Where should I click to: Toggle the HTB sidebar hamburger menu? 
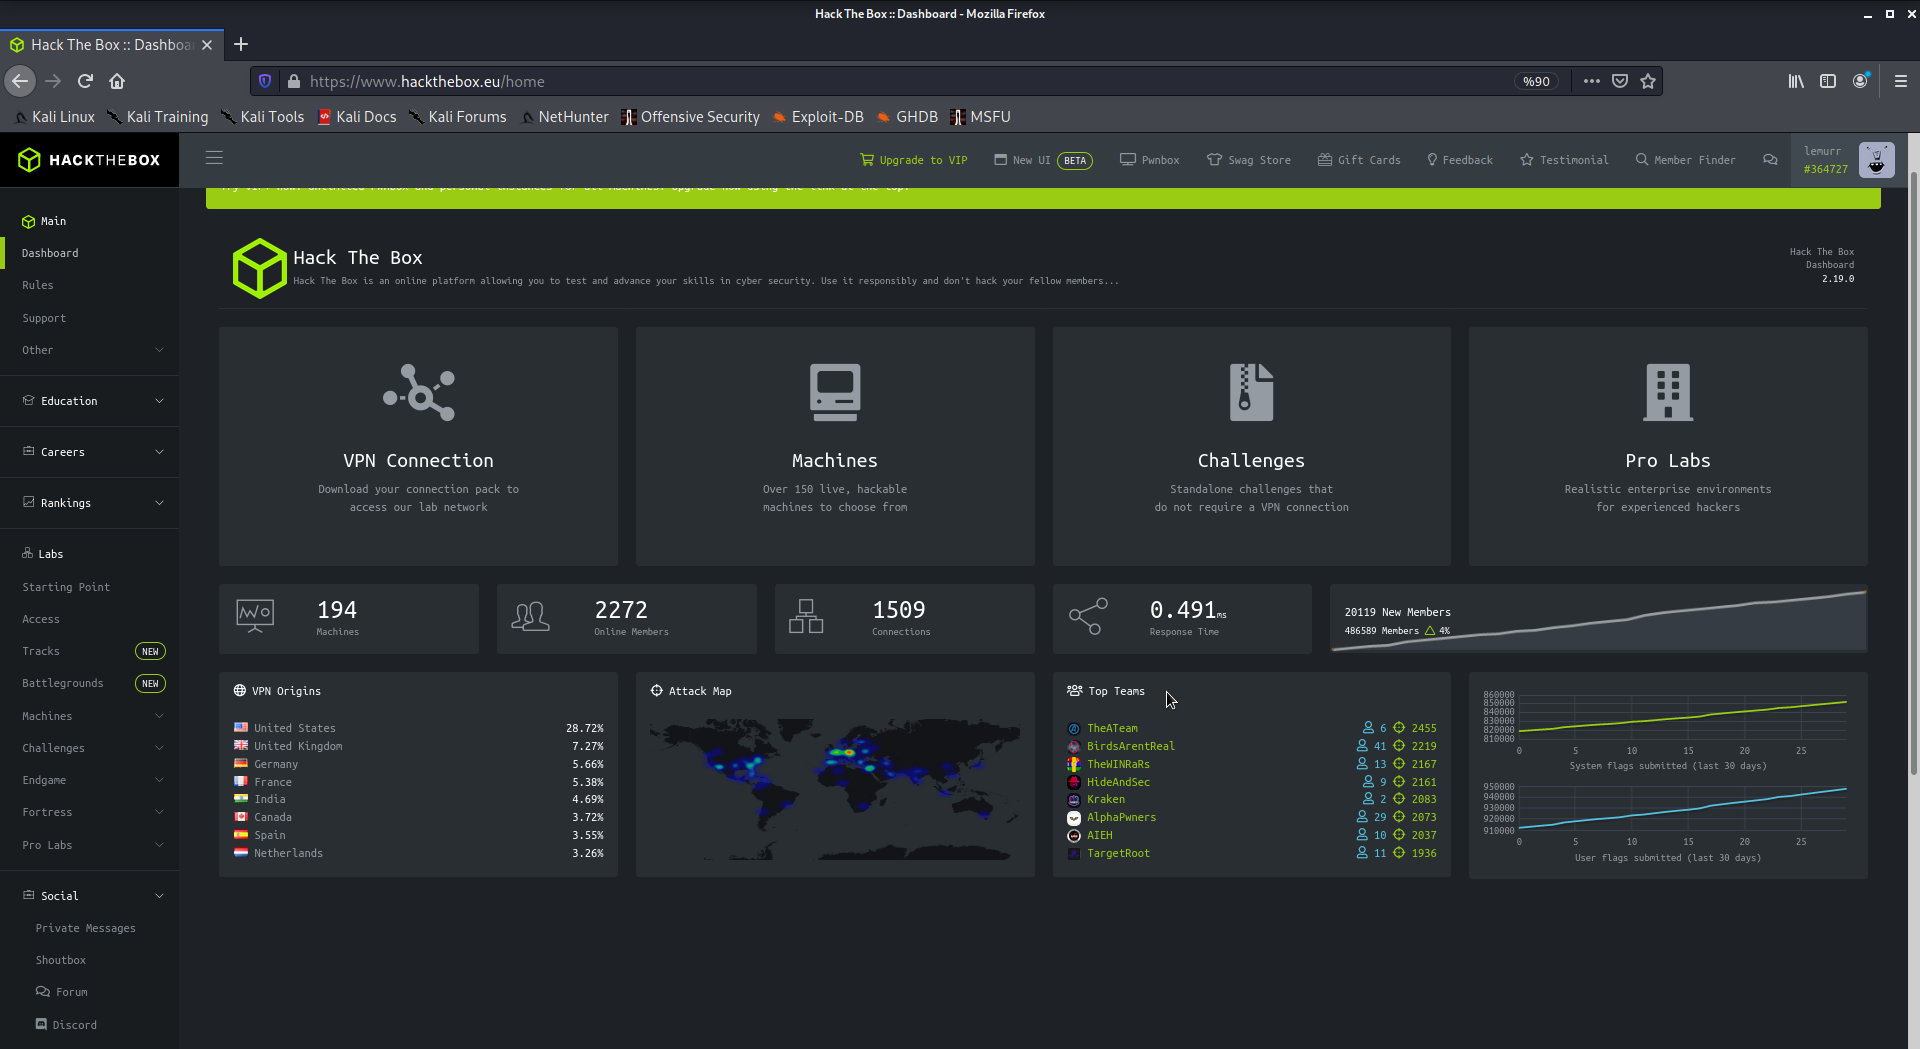[x=214, y=158]
